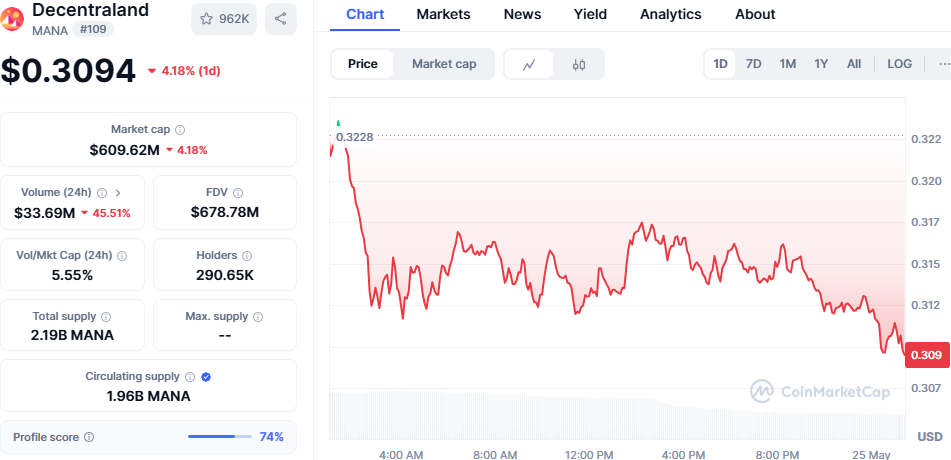
Task: Click the $33.69M volume value
Action: [x=45, y=213]
